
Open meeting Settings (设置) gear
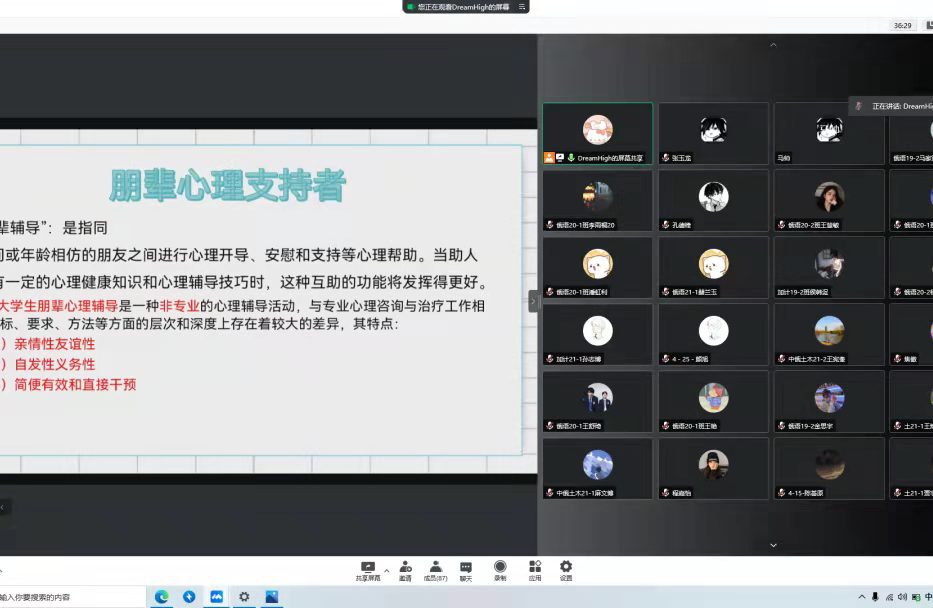(x=566, y=568)
